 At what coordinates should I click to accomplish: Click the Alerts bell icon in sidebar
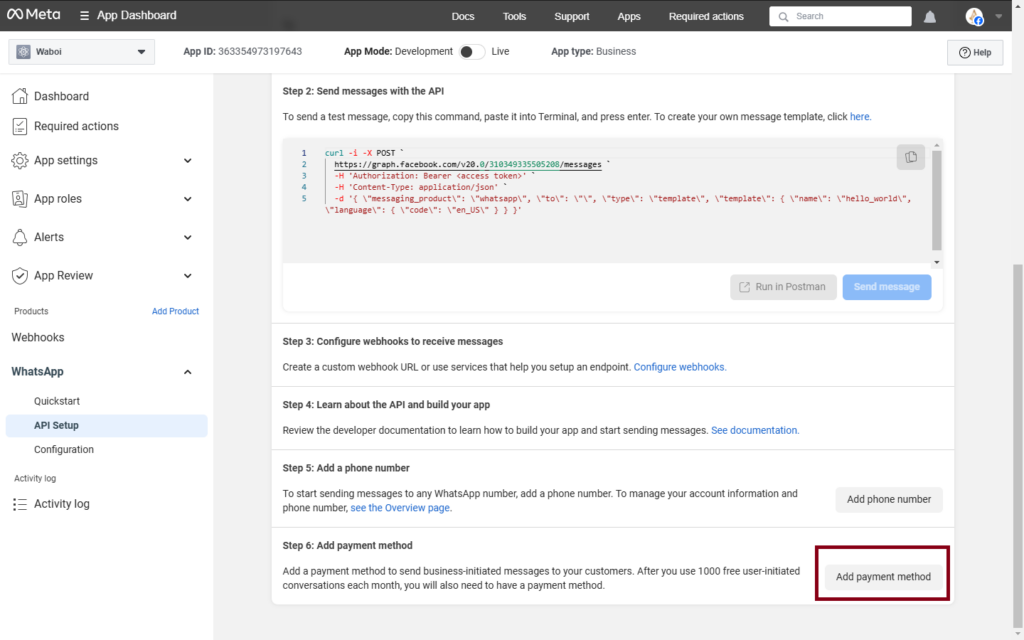coord(20,237)
